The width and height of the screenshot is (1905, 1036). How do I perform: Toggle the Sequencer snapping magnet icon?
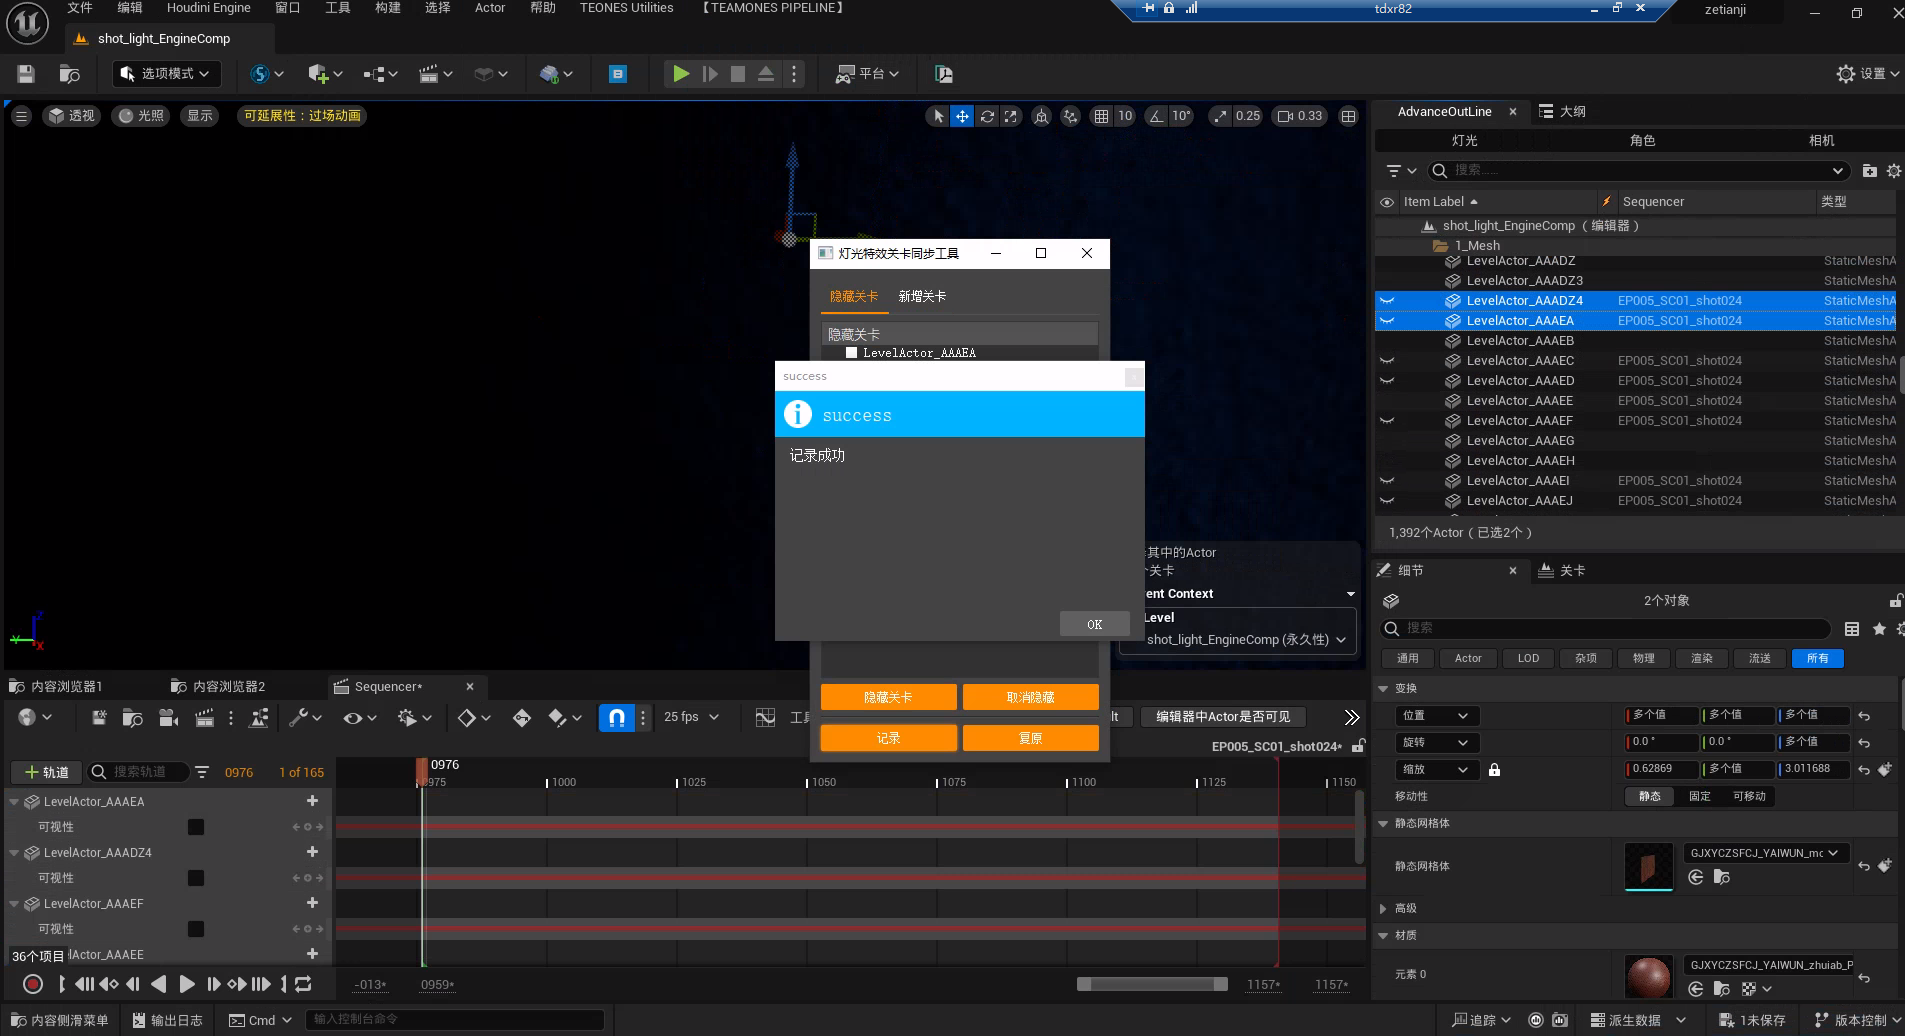(x=617, y=717)
